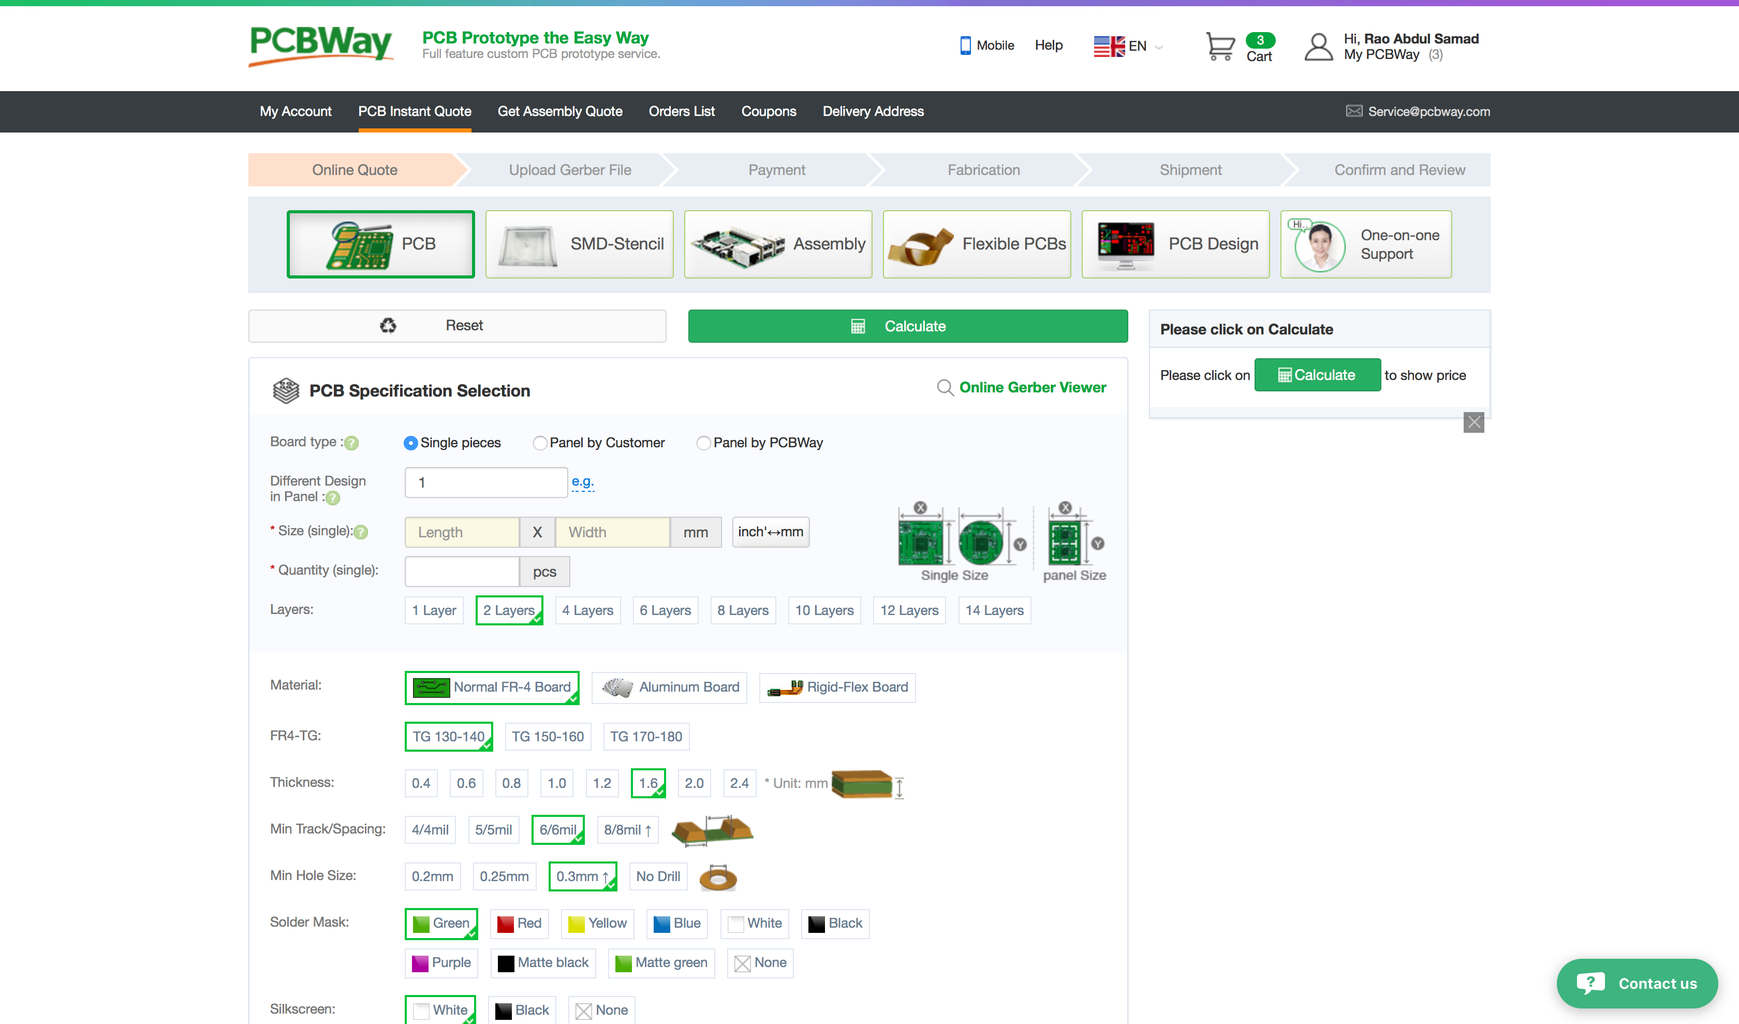This screenshot has width=1739, height=1024.
Task: Click the Different Design in Panel field
Action: coord(486,482)
